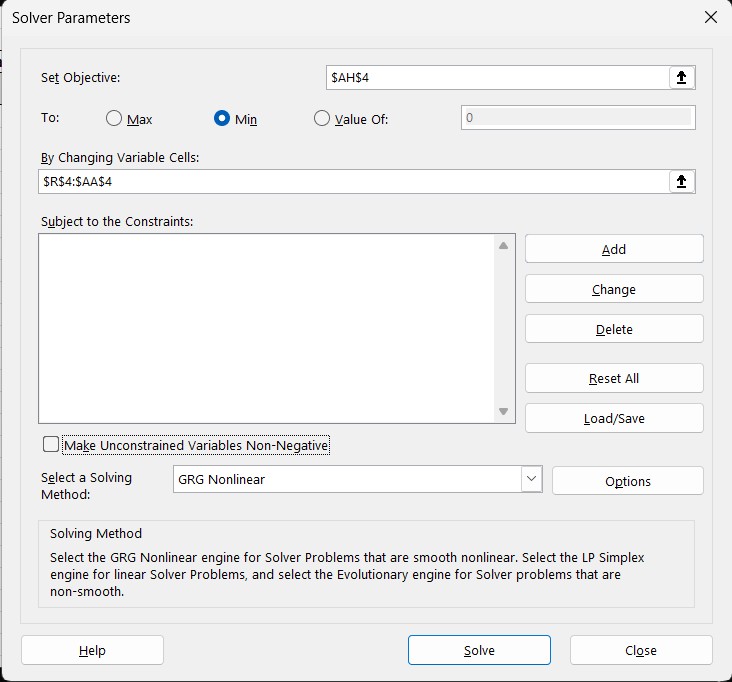Open the Load/Save dialog
Screen dimensions: 732x682
[x=613, y=418]
